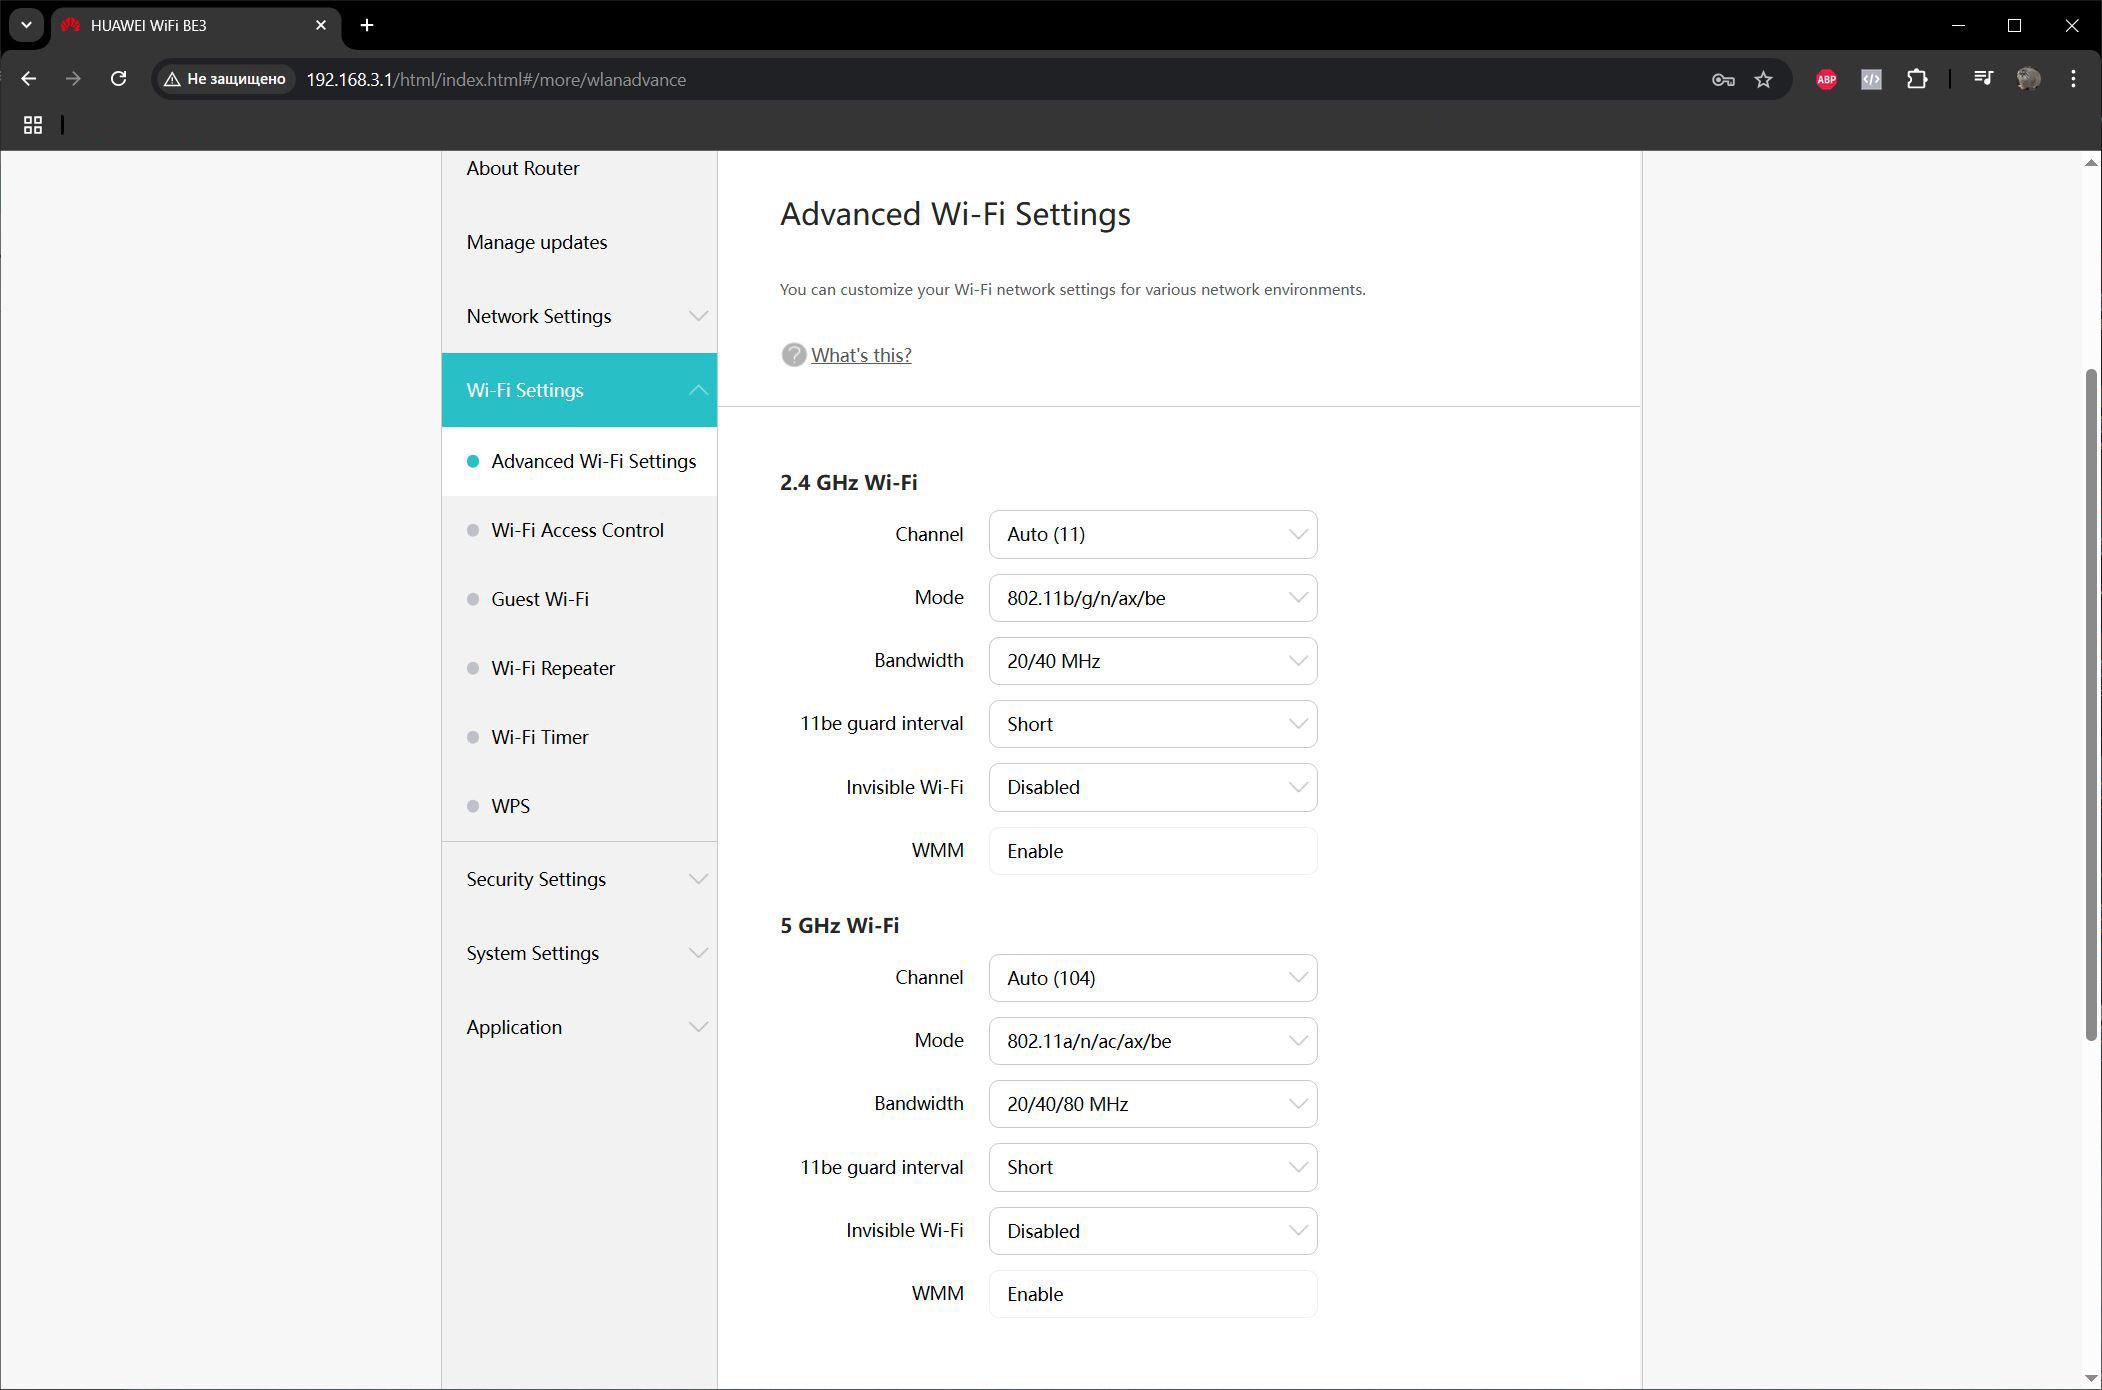The image size is (2102, 1390).
Task: Open the Extensions puzzle icon menu
Action: (x=1916, y=80)
